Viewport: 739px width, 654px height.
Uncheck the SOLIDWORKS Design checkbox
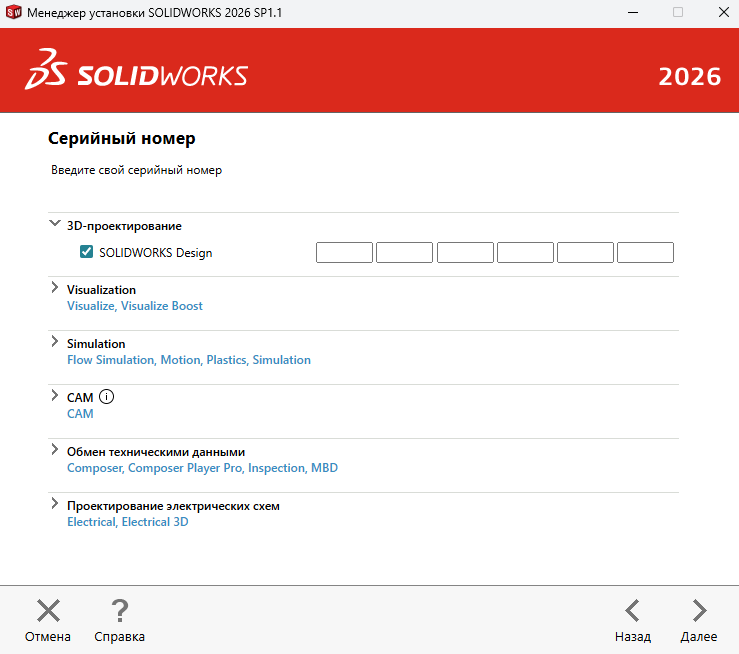(86, 253)
